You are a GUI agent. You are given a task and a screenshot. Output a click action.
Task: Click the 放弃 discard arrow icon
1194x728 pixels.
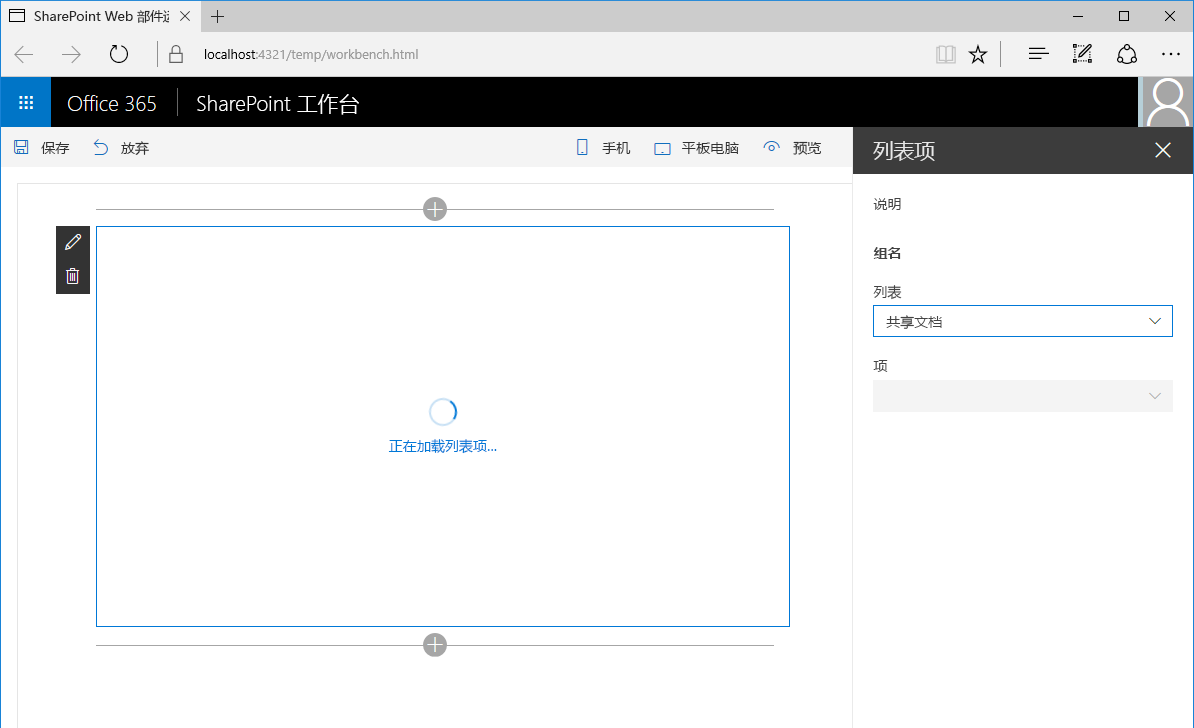(x=99, y=146)
